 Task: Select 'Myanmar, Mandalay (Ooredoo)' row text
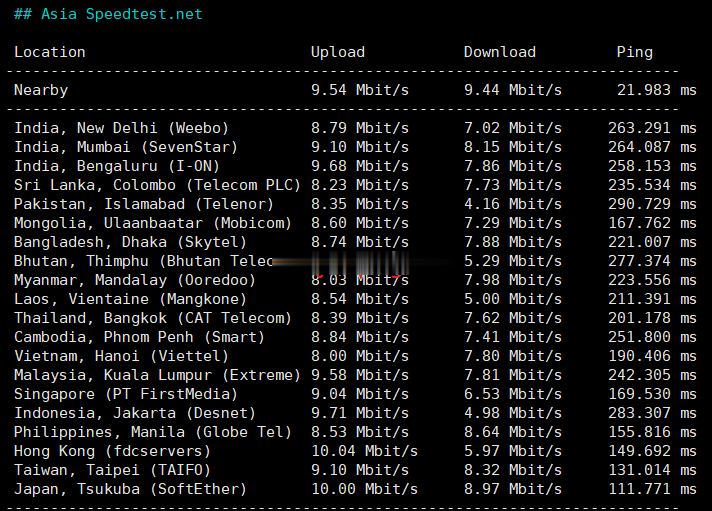pos(135,281)
